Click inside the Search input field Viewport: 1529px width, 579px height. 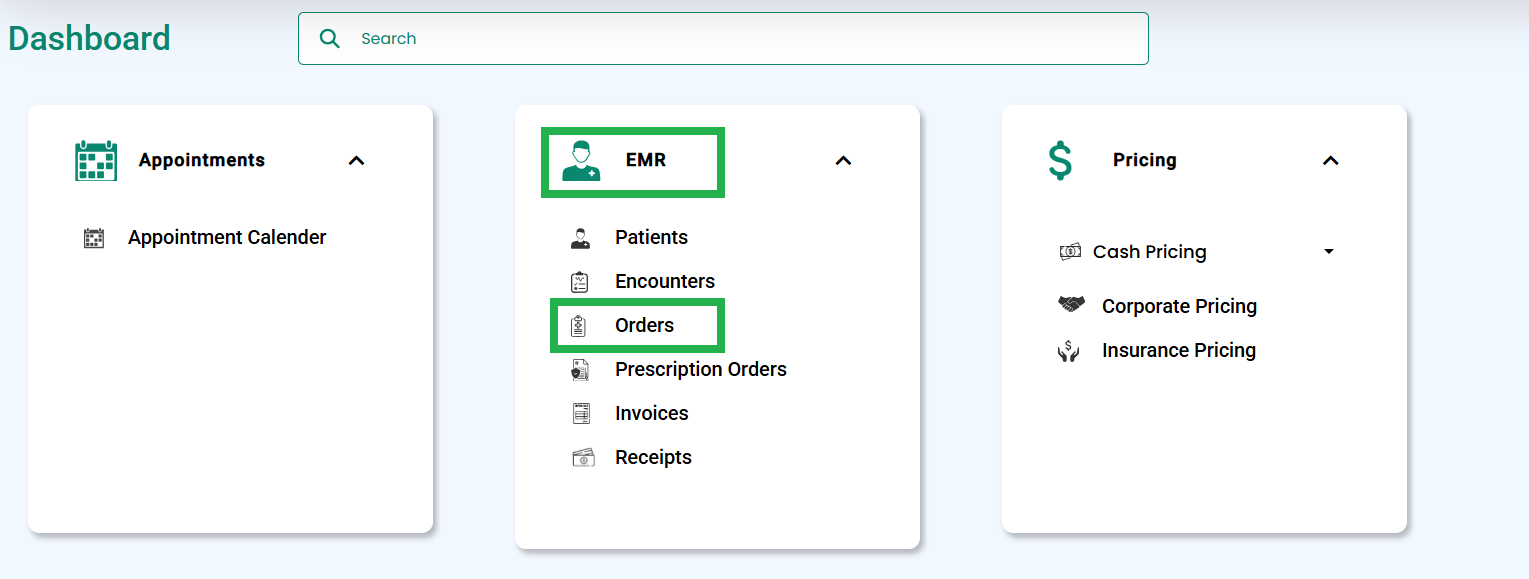[x=723, y=39]
